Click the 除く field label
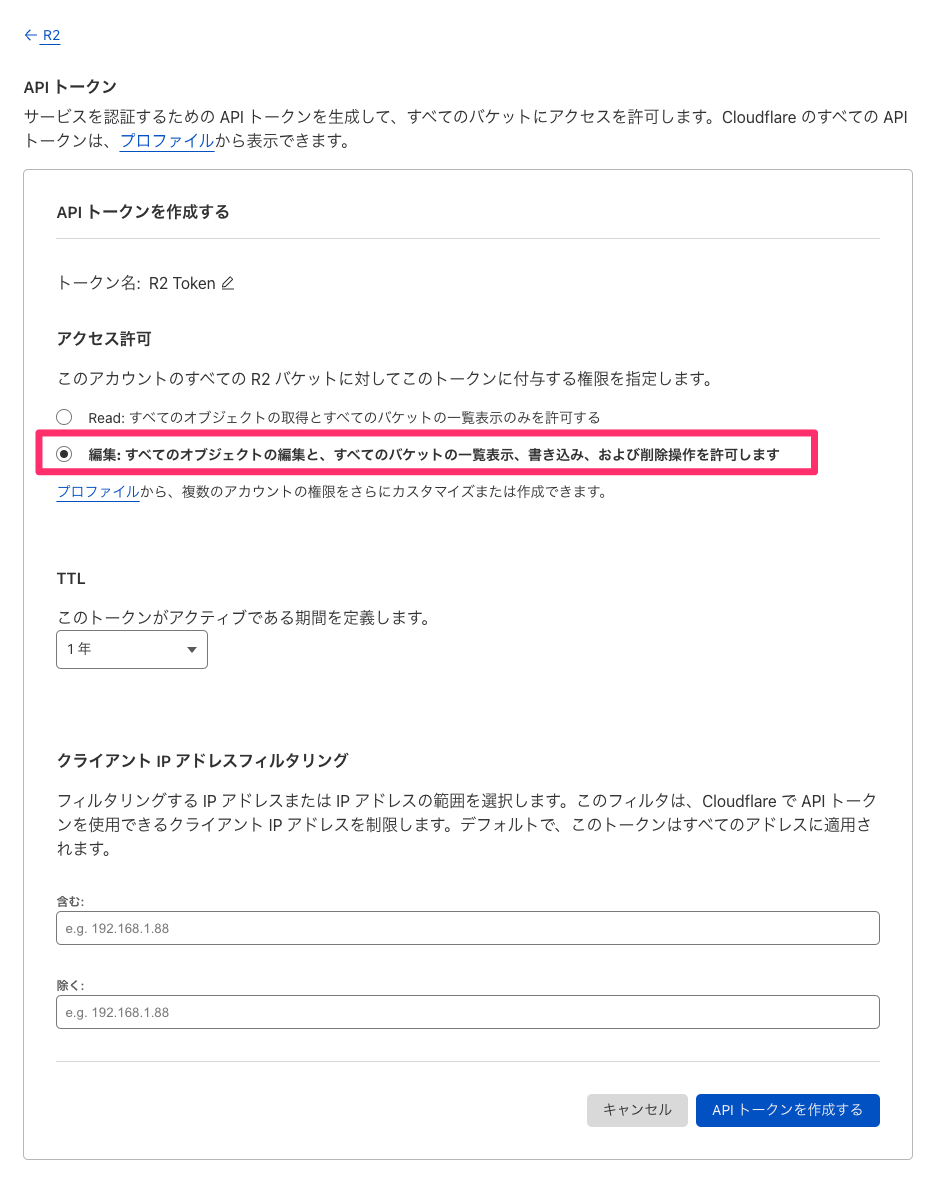Screen dimensions: 937x1179 click(x=71, y=985)
